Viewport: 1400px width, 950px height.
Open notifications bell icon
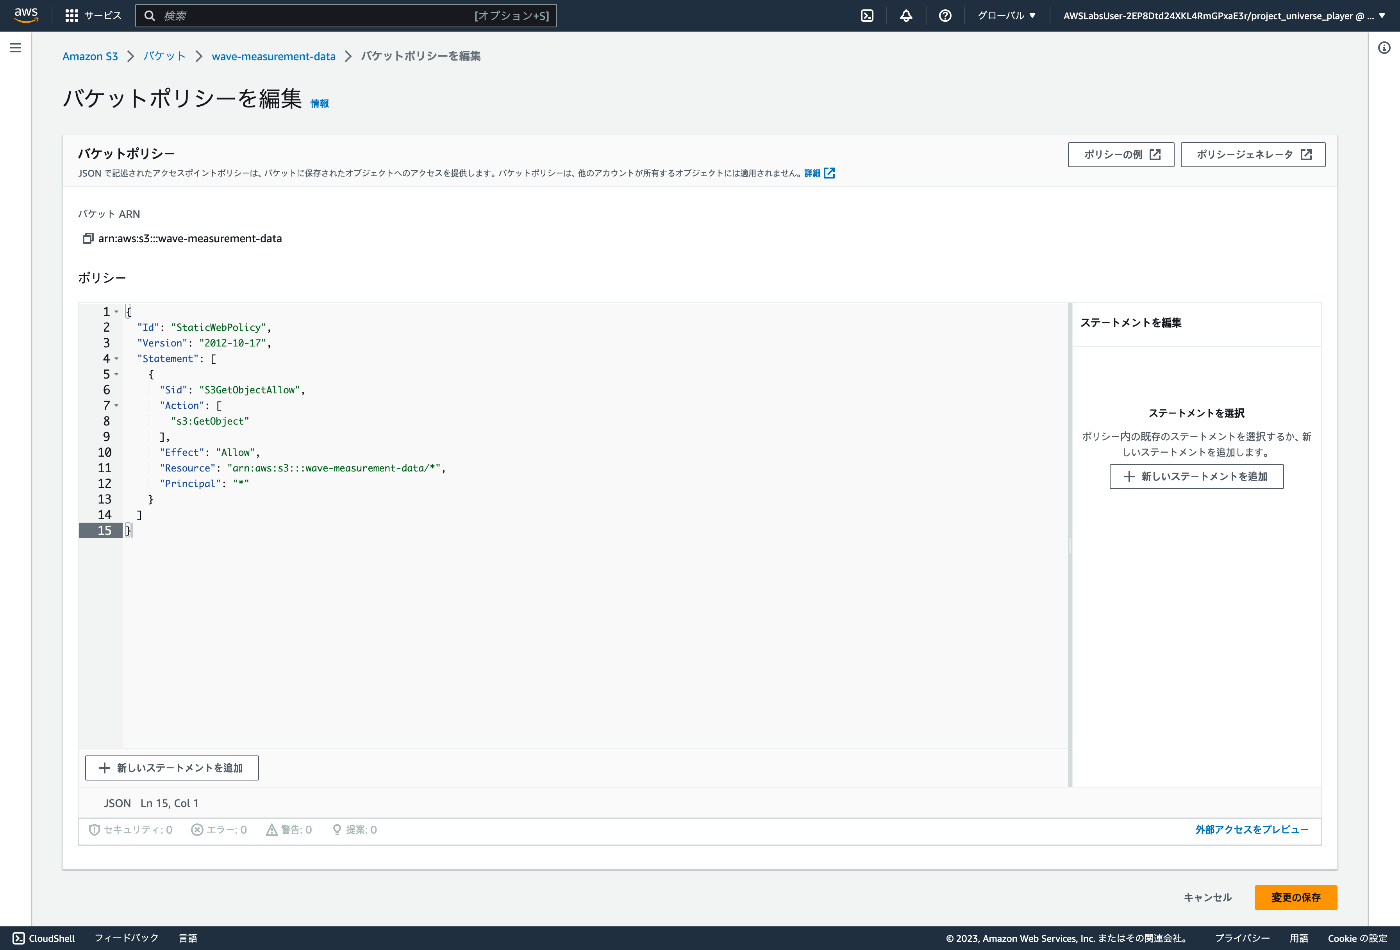(906, 16)
